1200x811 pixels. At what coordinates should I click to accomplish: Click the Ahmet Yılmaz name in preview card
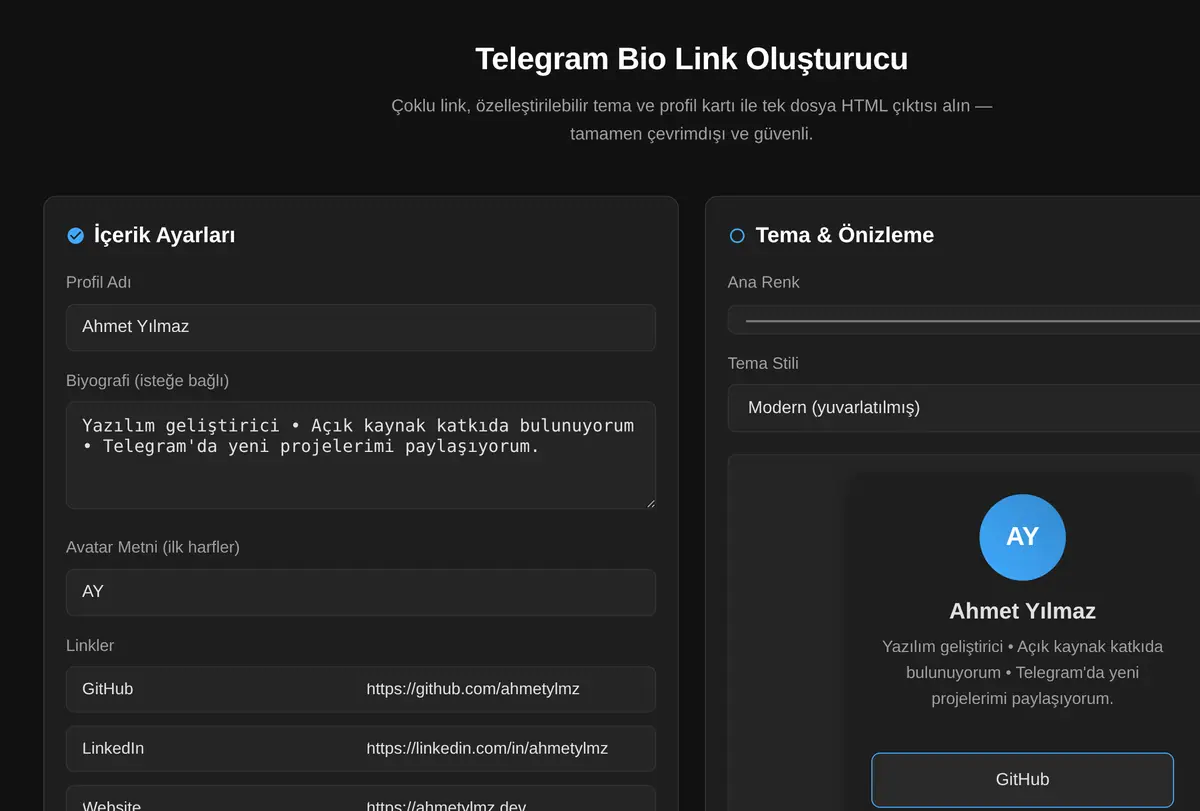point(1022,611)
